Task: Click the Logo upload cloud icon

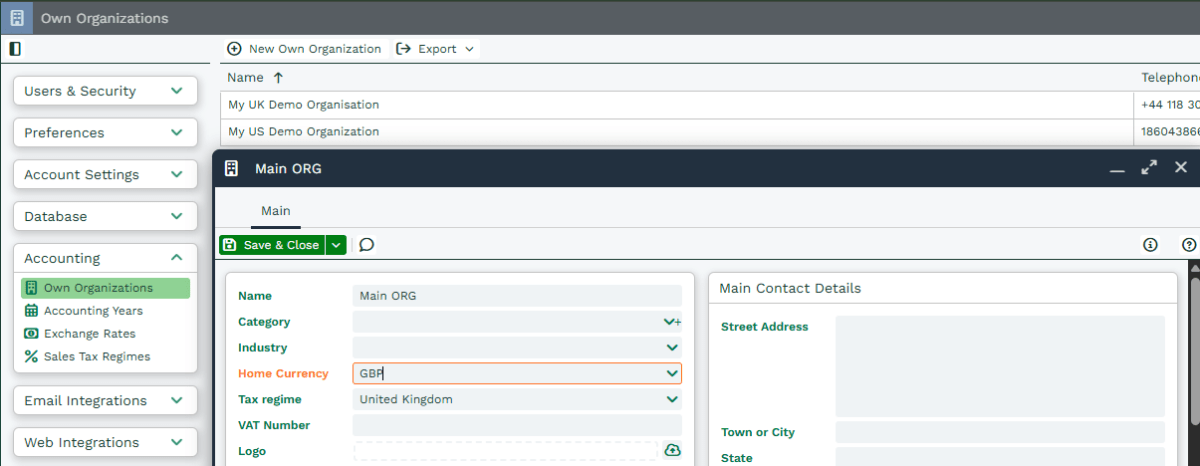Action: tap(672, 451)
